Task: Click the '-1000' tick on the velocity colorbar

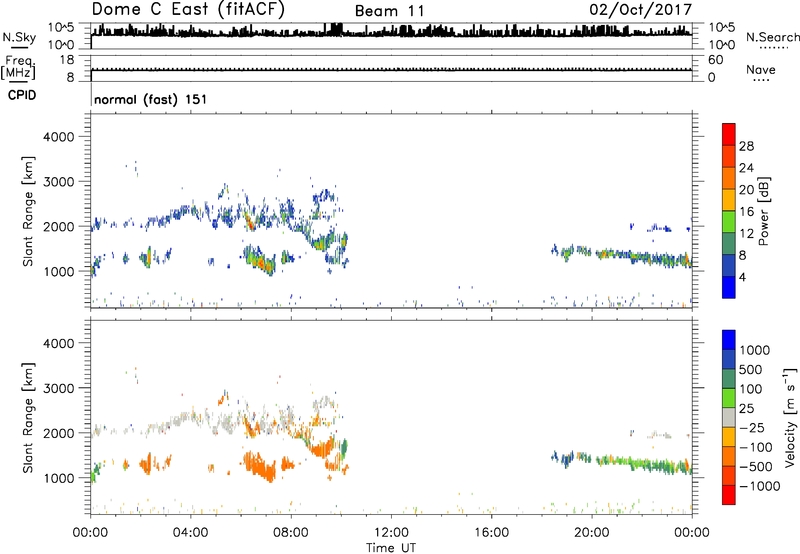Action: [760, 486]
